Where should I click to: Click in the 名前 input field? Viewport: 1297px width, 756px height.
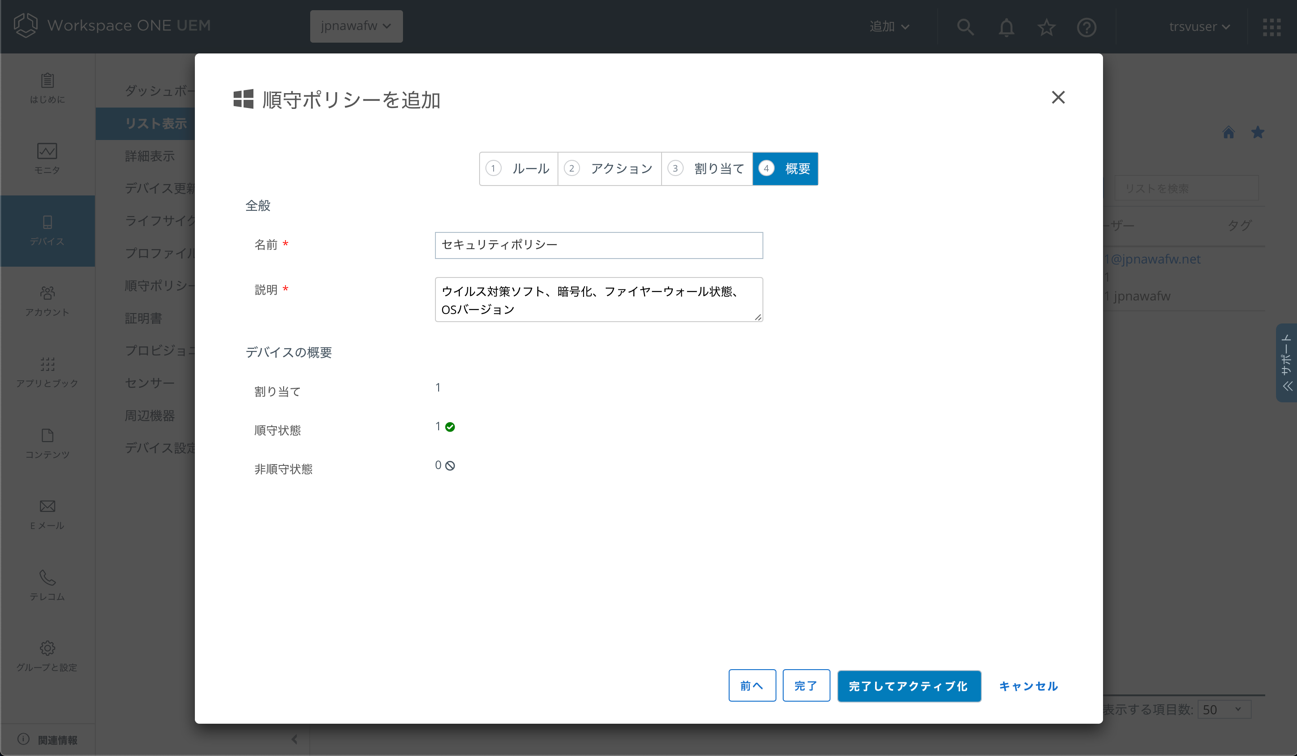click(599, 245)
